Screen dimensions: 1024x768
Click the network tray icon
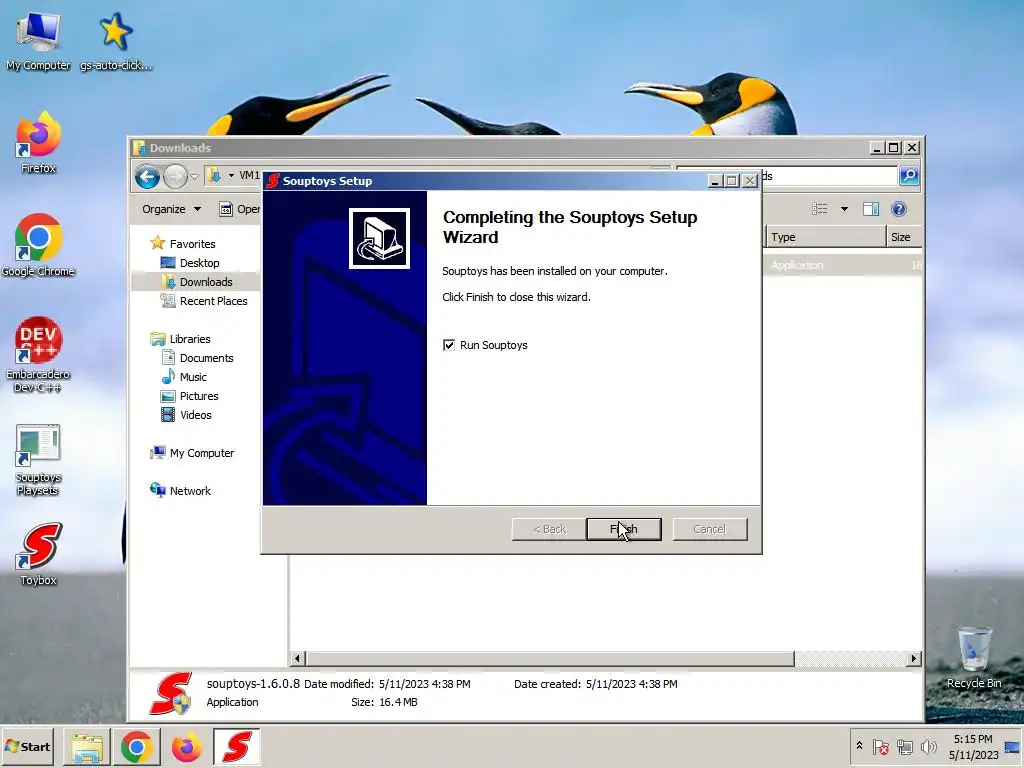coord(904,746)
